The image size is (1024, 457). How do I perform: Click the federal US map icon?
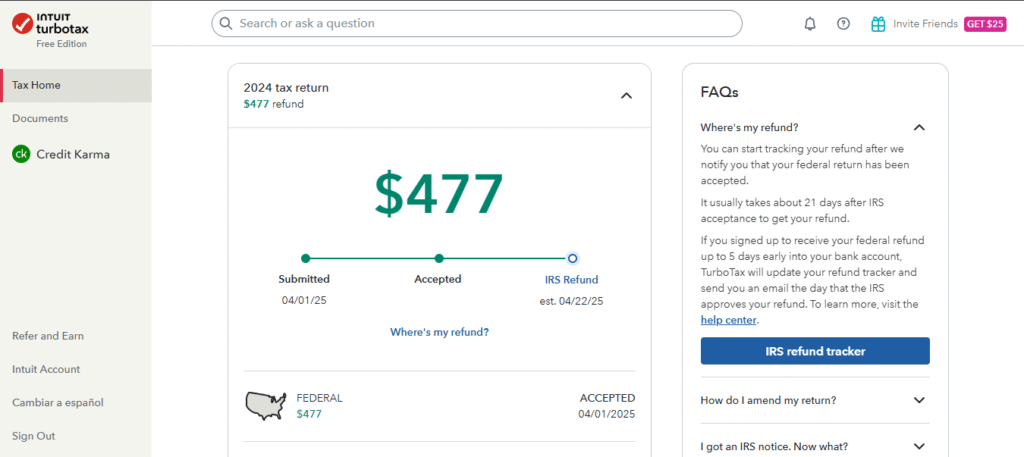pyautogui.click(x=265, y=405)
